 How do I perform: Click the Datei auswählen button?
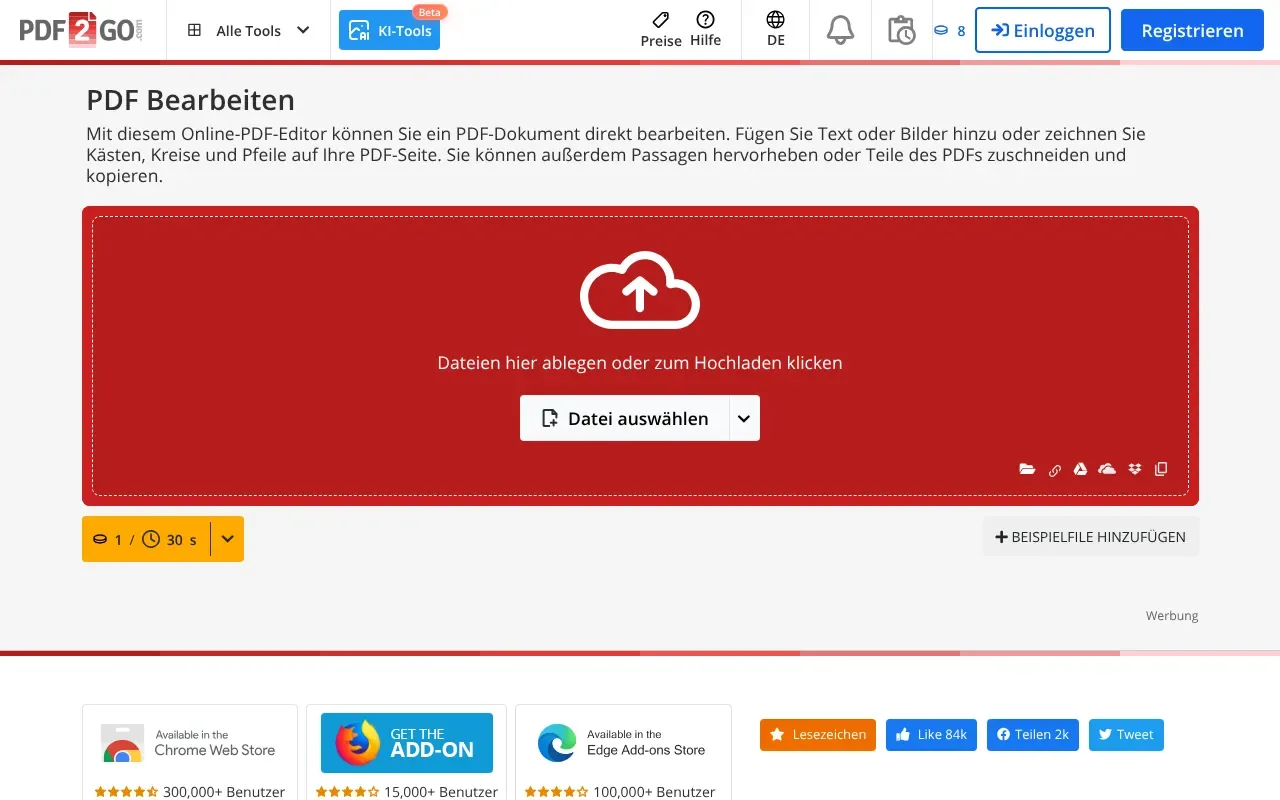[625, 418]
